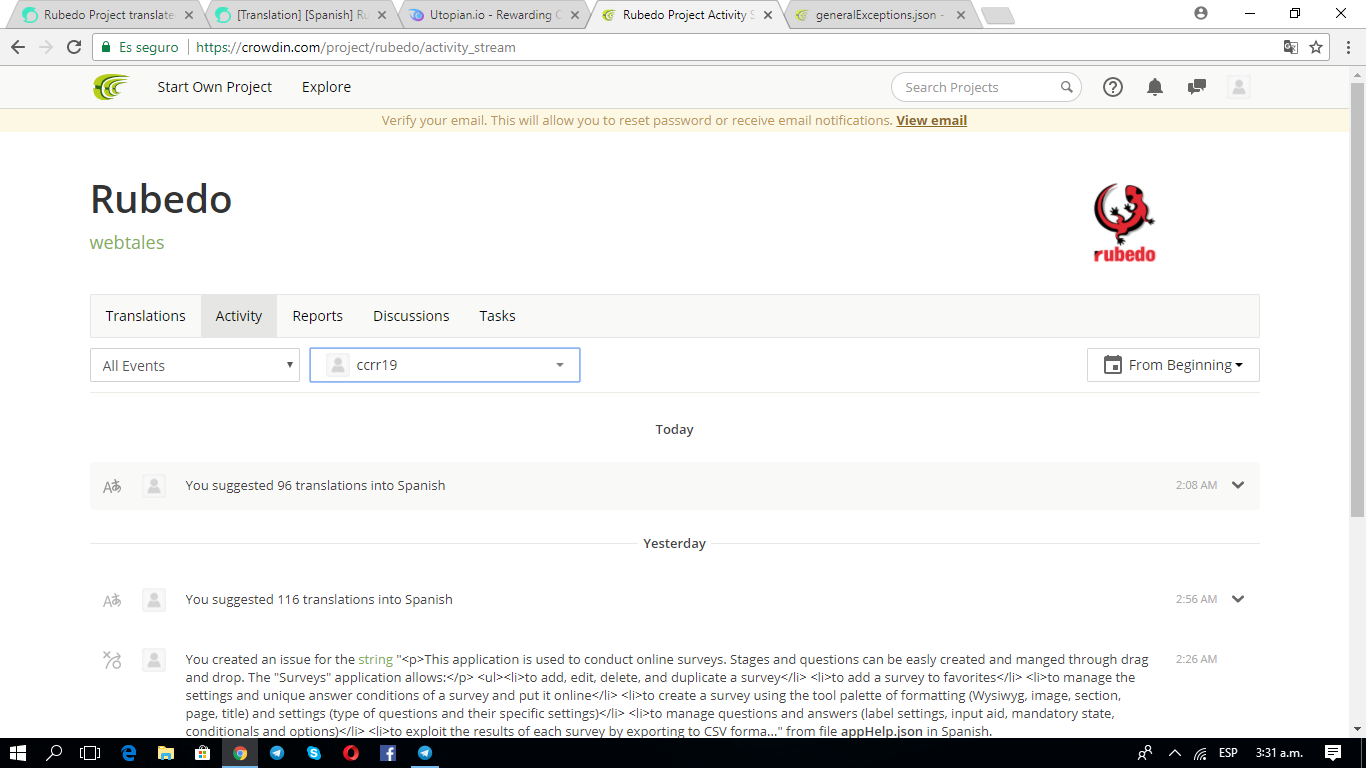Click the issue icon beside created issue entry
The image size is (1366, 768).
pos(112,660)
